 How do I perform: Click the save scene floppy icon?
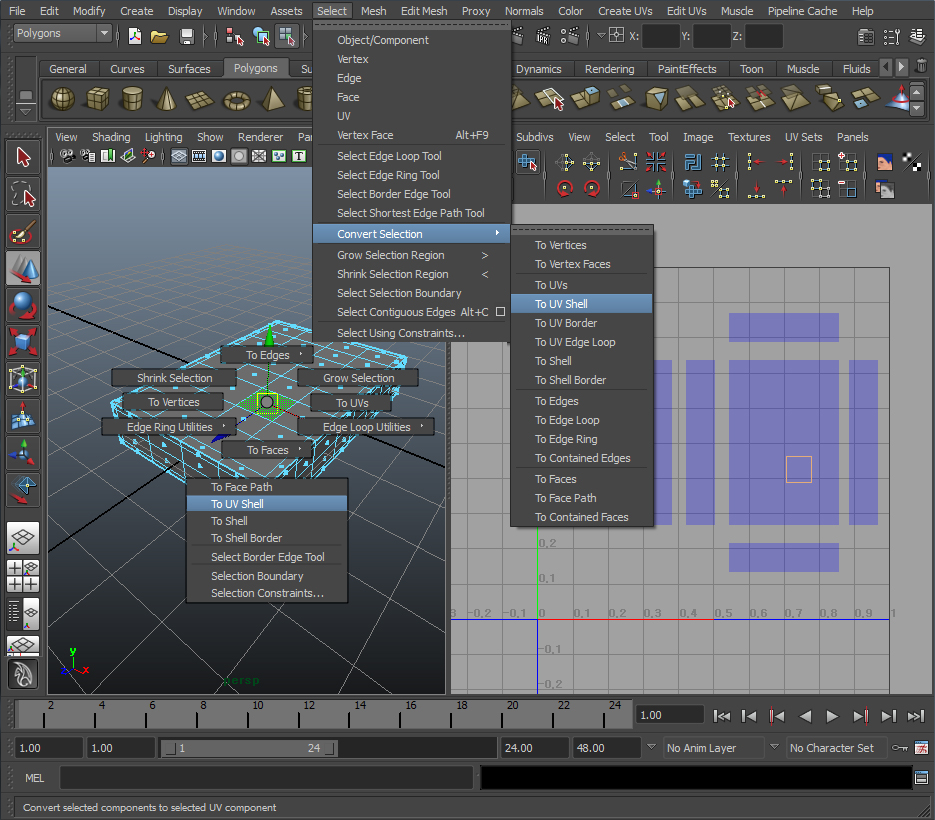click(x=186, y=36)
